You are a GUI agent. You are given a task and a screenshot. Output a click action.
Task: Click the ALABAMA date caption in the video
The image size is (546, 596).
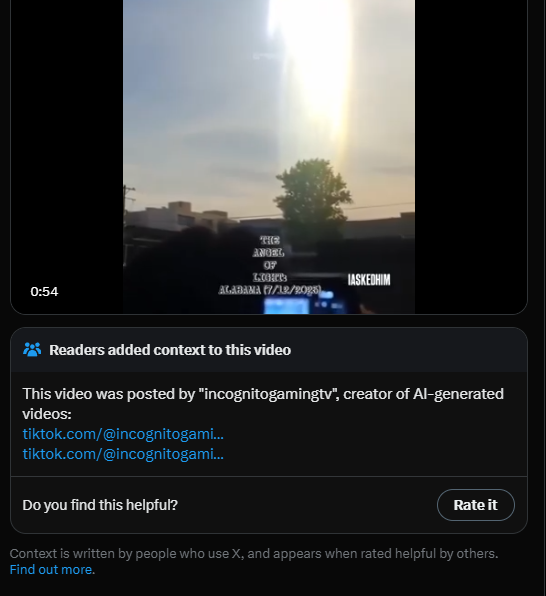[x=270, y=290]
